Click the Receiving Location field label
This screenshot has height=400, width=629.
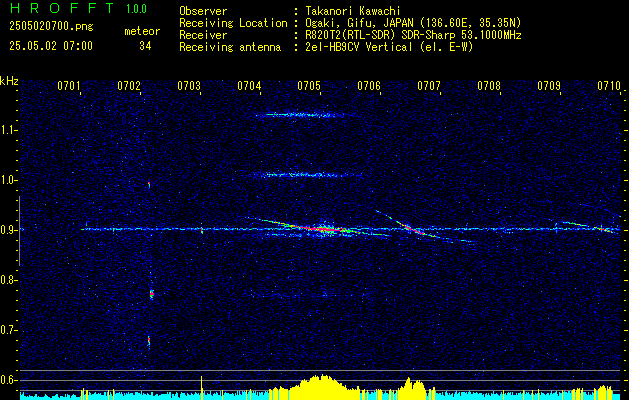click(x=233, y=23)
